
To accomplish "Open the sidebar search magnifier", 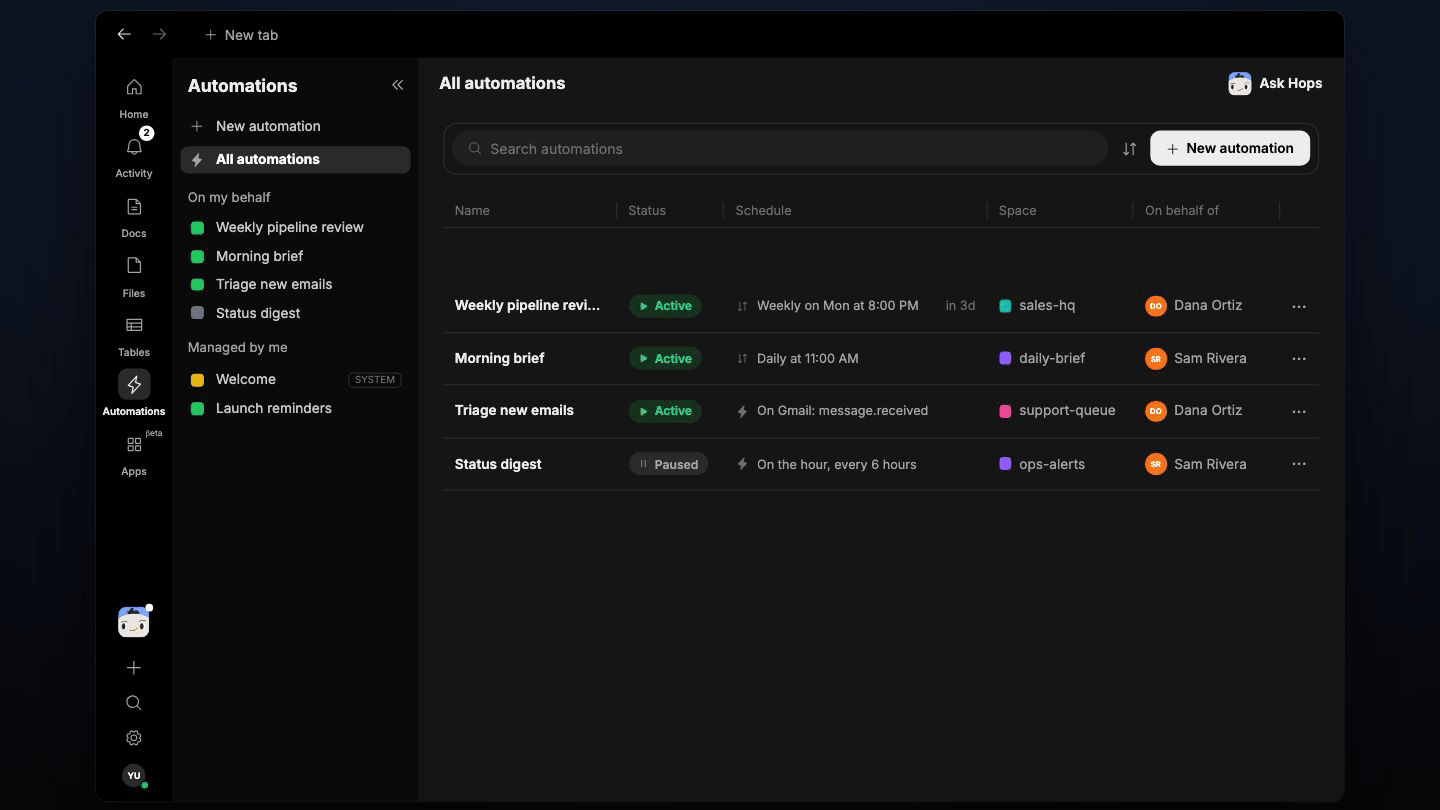I will [x=134, y=703].
